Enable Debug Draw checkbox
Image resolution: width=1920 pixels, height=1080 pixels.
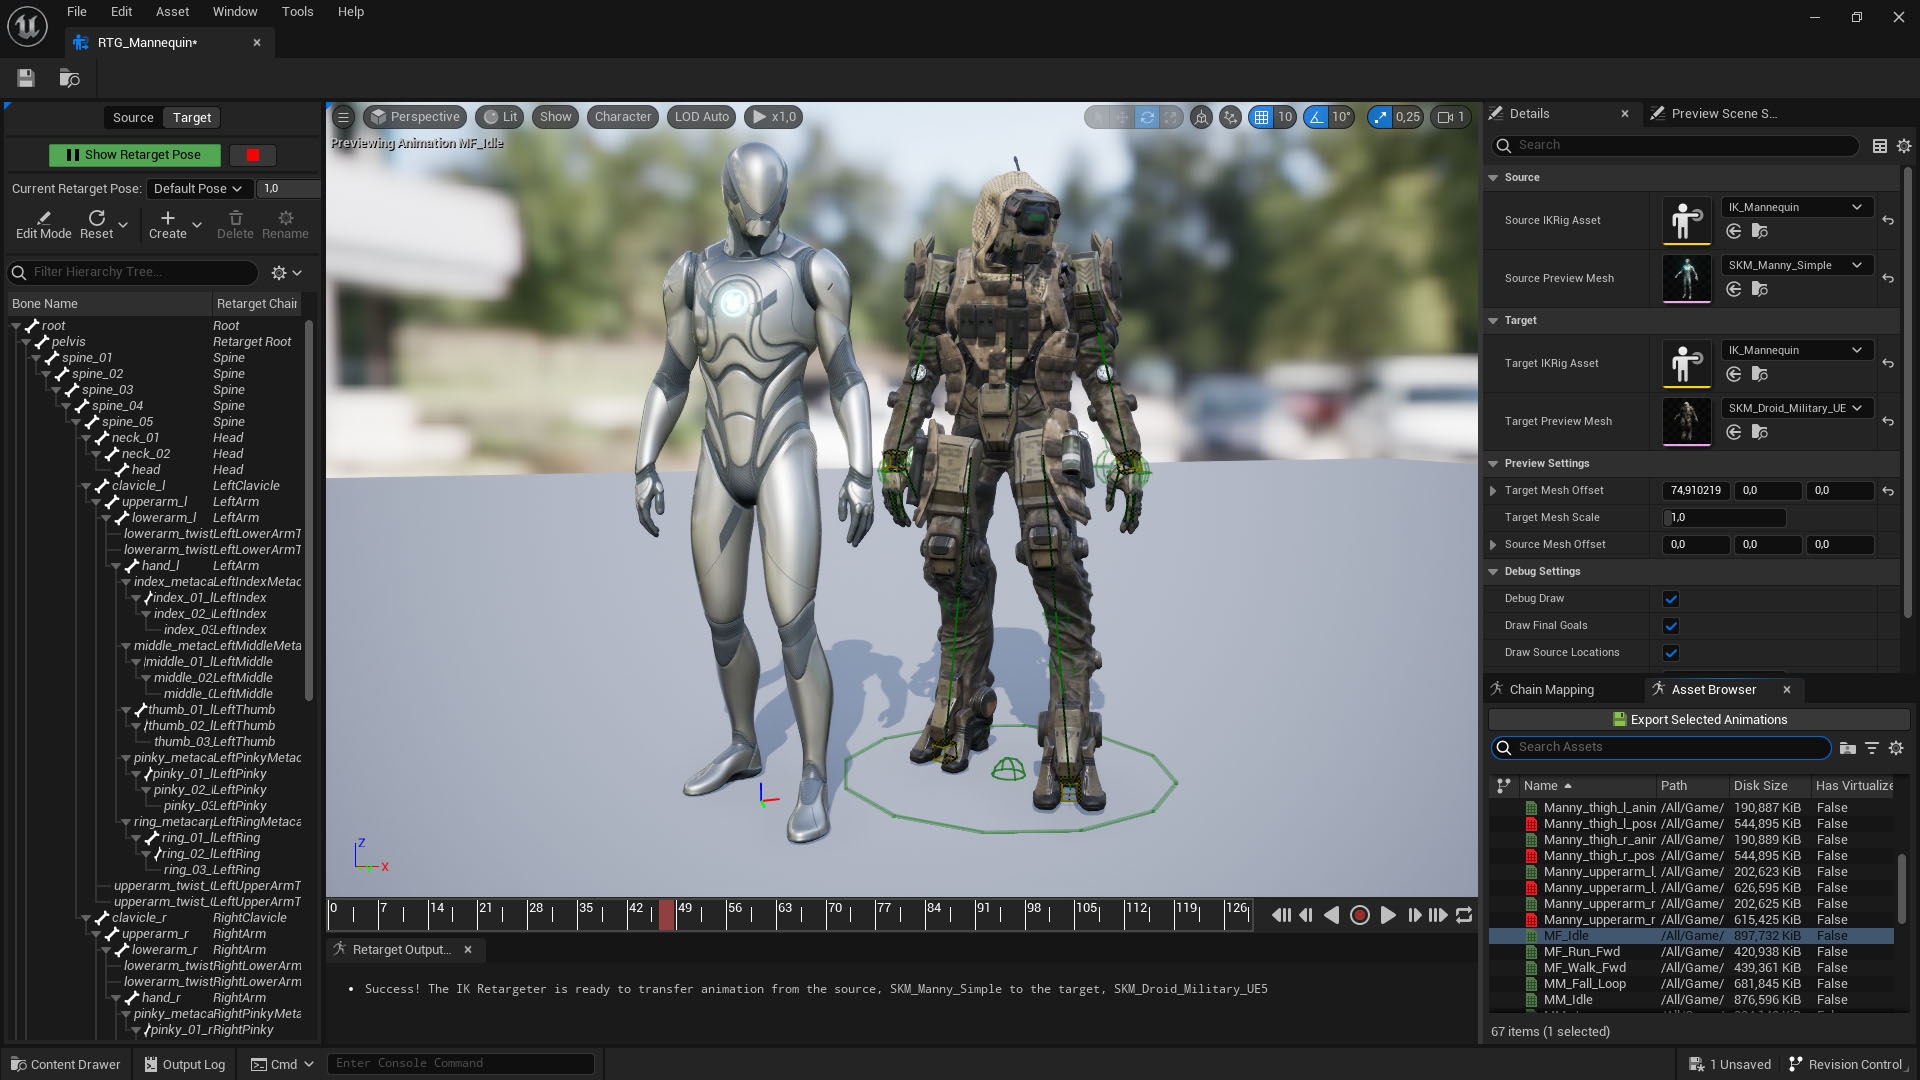point(1671,598)
